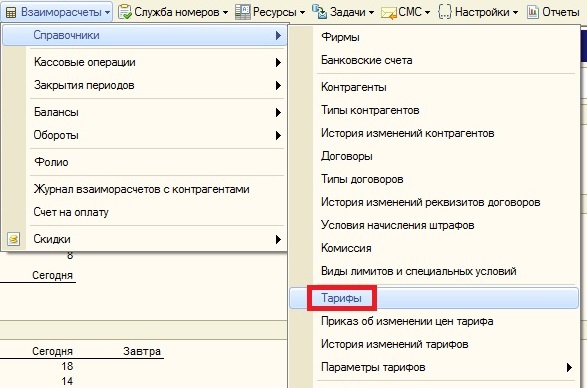Open the Обороты submenu
This screenshot has height=388, width=587.
[x=145, y=135]
